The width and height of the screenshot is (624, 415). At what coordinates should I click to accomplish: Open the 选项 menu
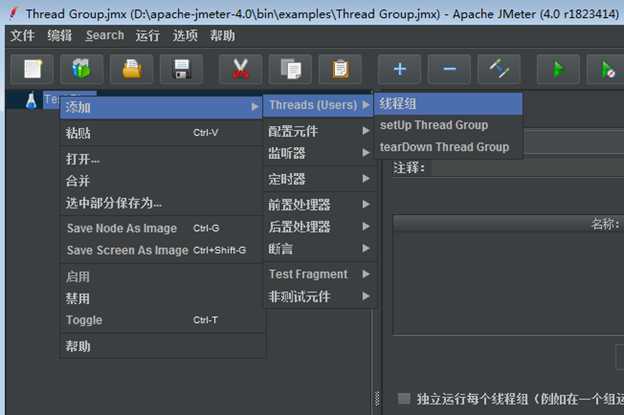(185, 36)
